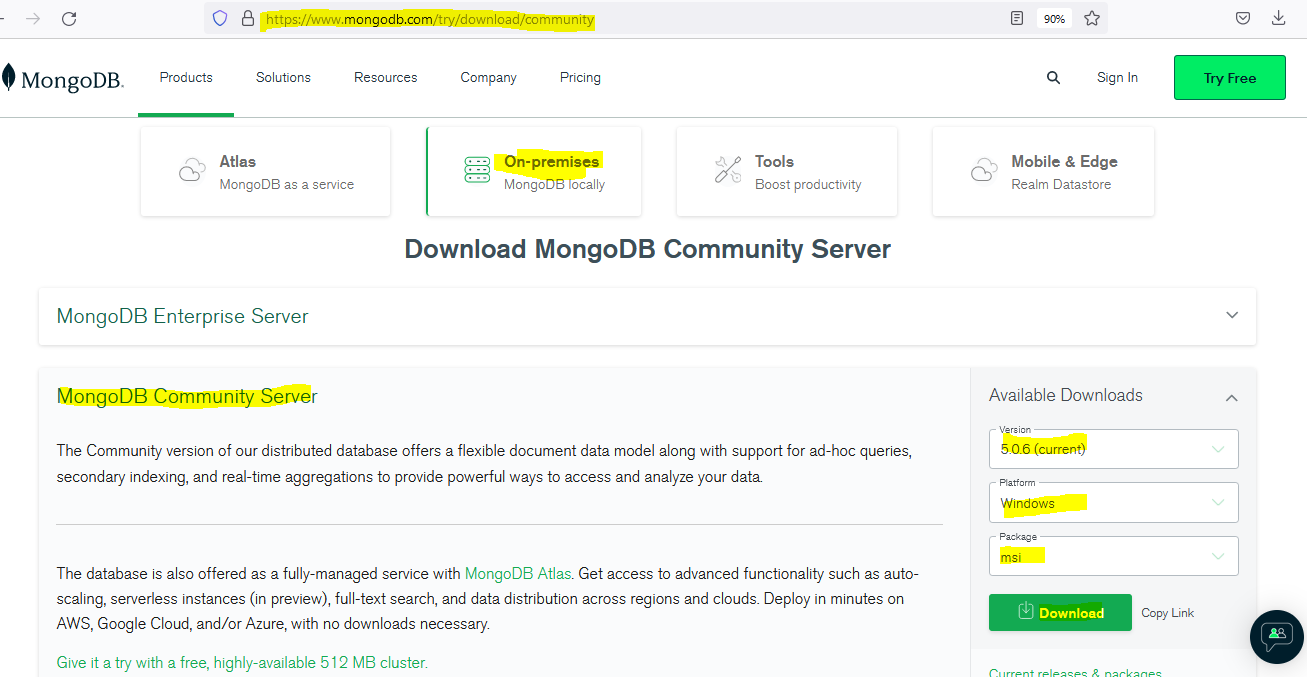Open the Company menu
The width and height of the screenshot is (1307, 677).
[x=488, y=77]
